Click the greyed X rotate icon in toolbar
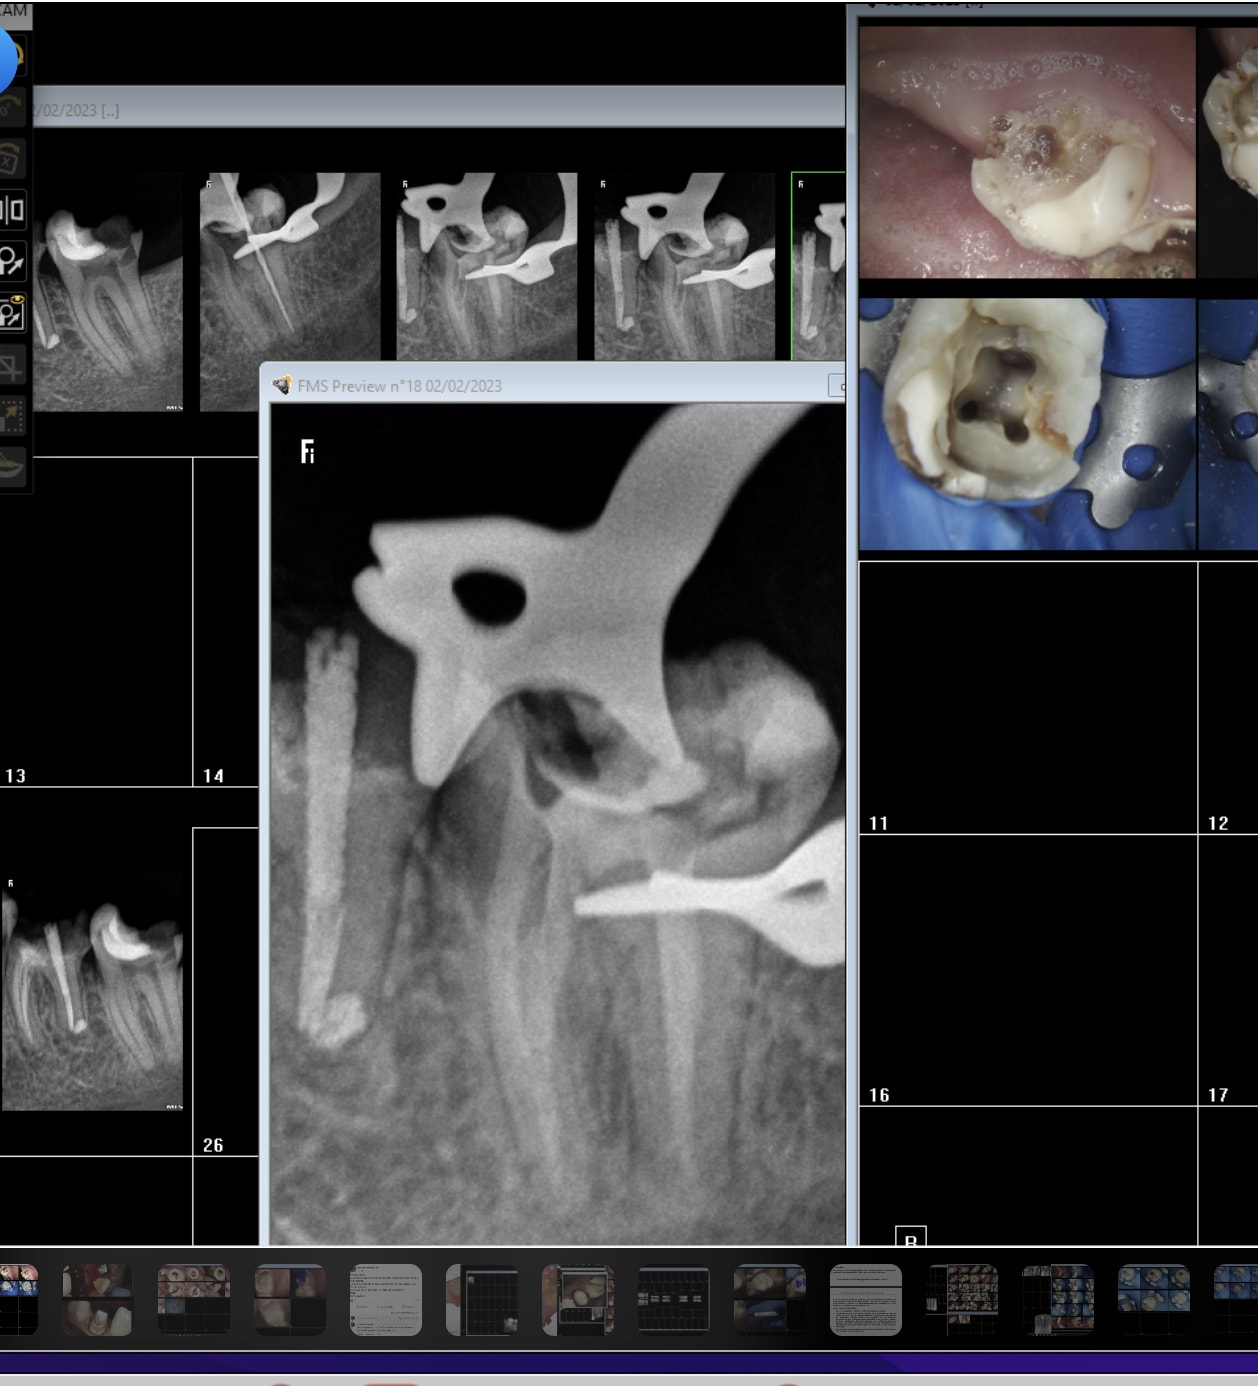The image size is (1258, 1386). 10,159
